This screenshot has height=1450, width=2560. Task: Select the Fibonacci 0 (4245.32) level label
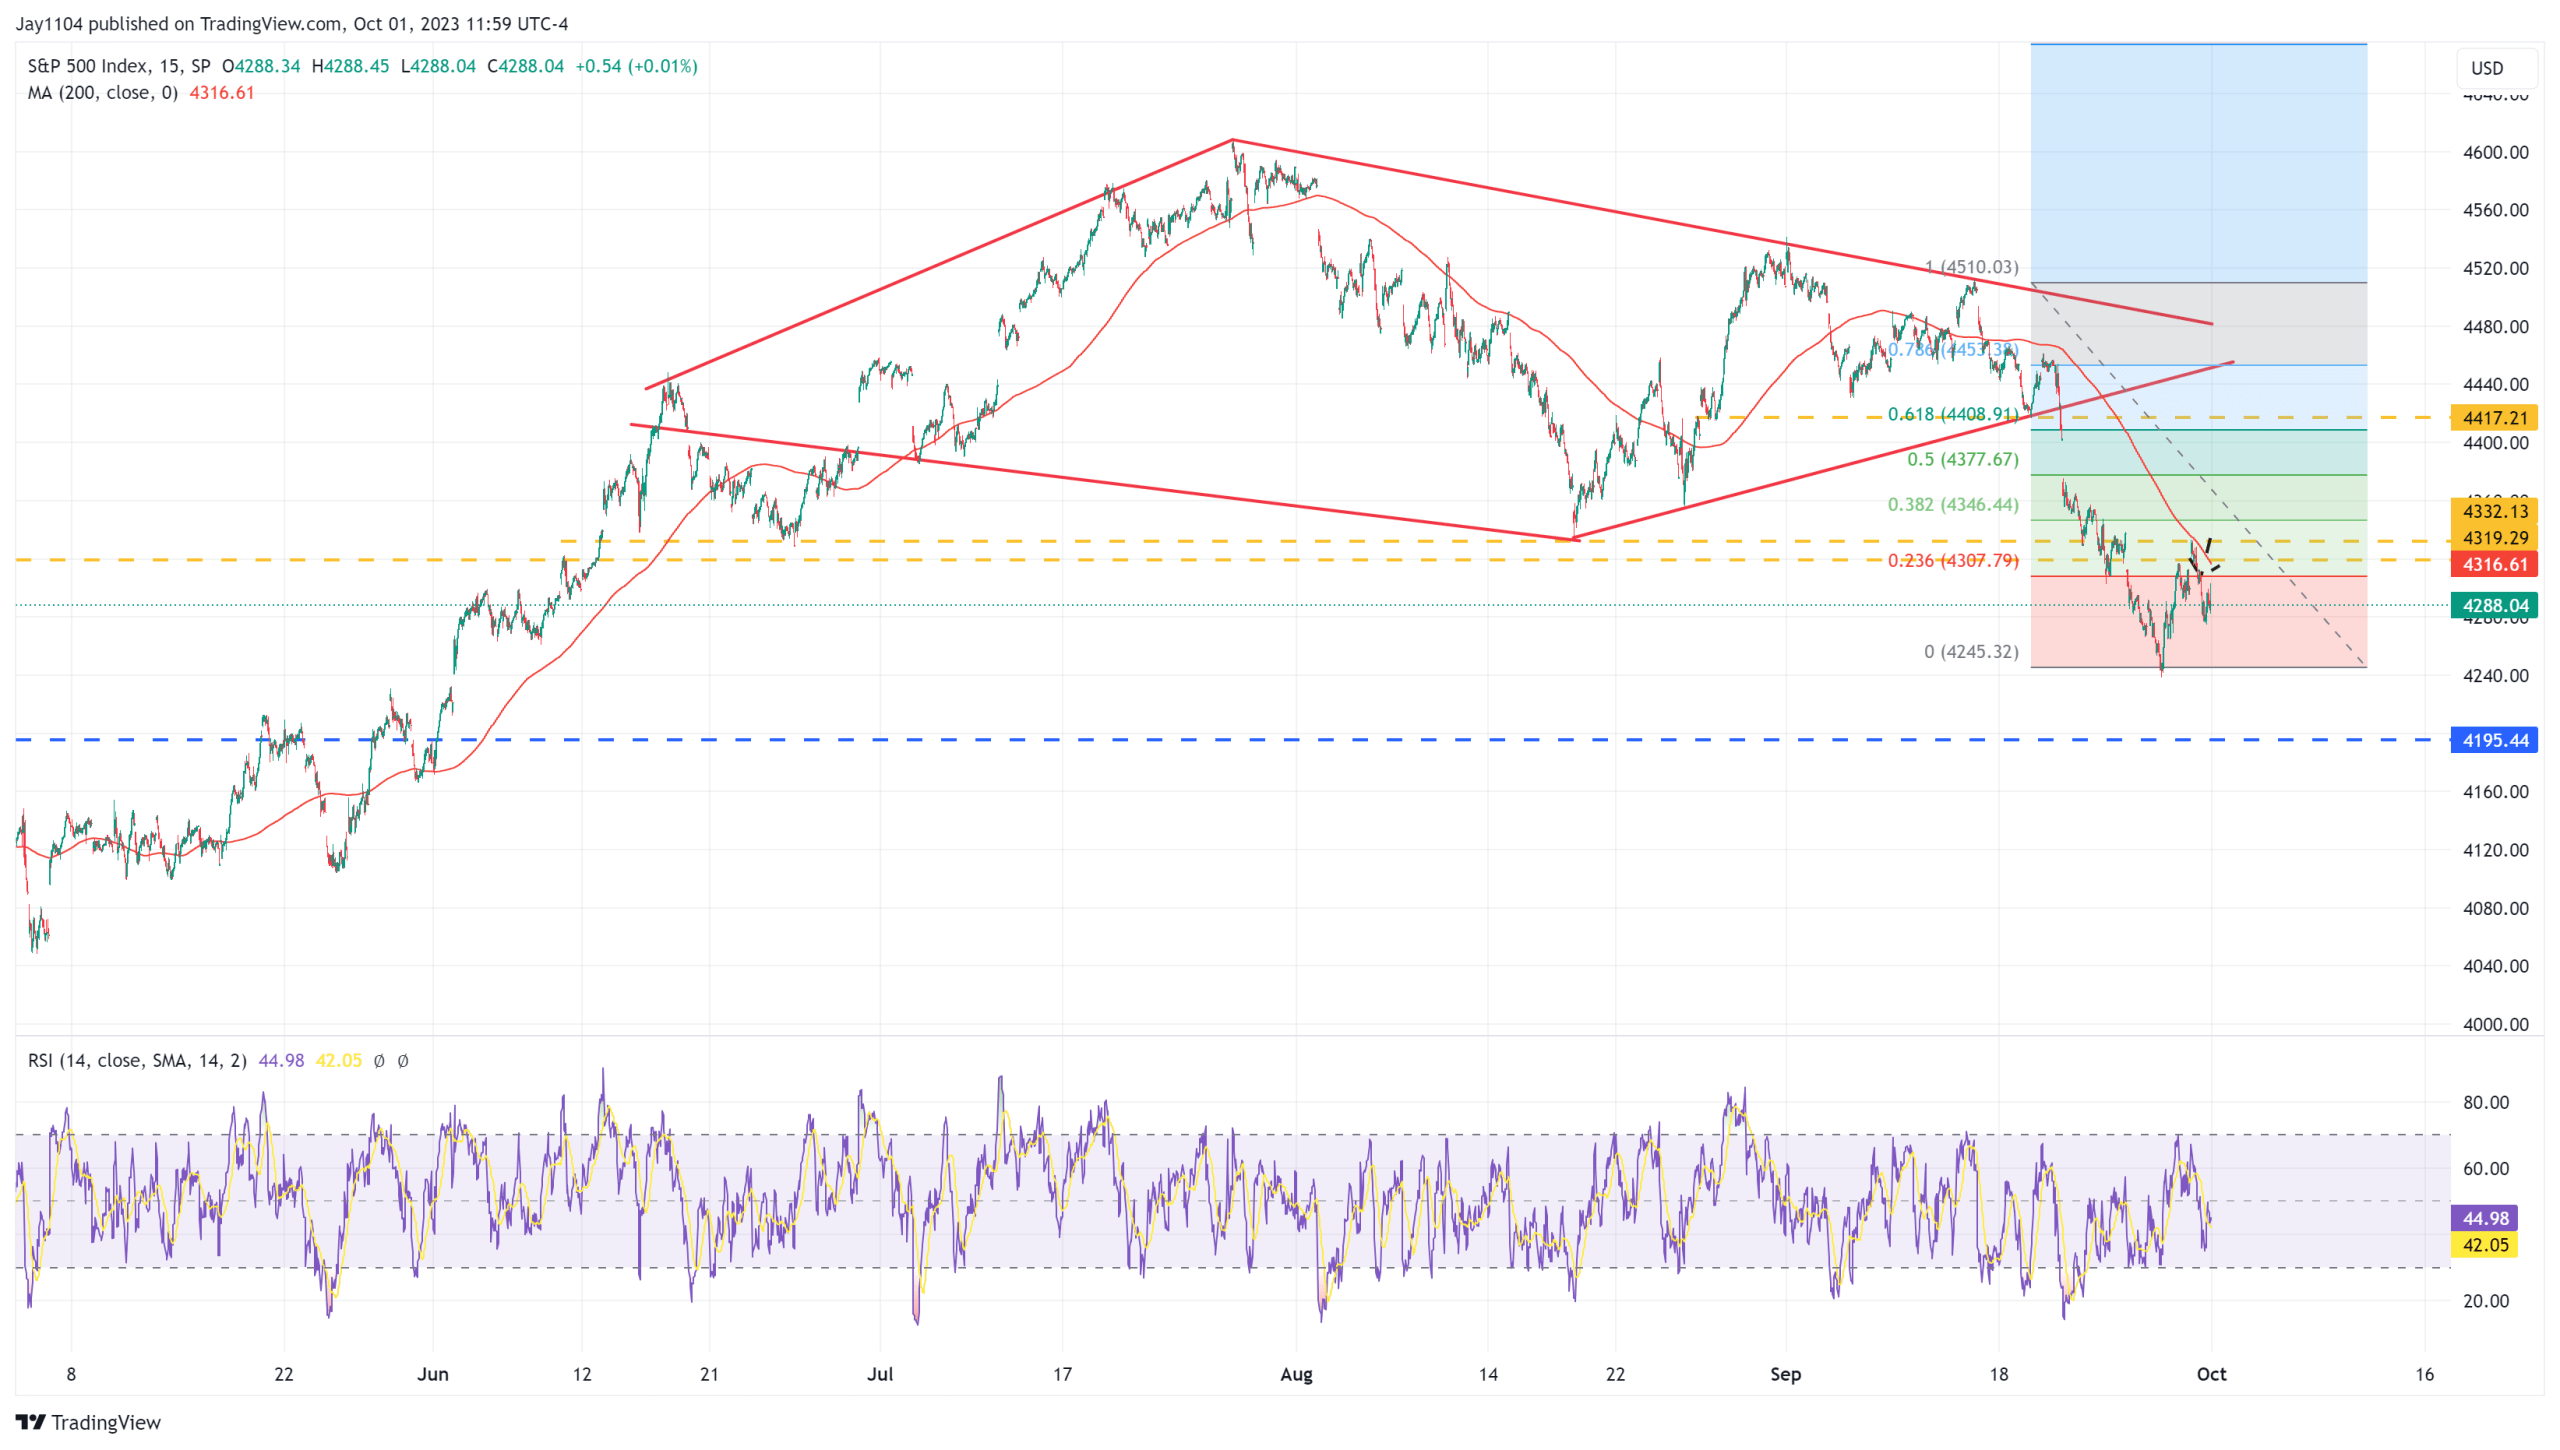pyautogui.click(x=1971, y=651)
